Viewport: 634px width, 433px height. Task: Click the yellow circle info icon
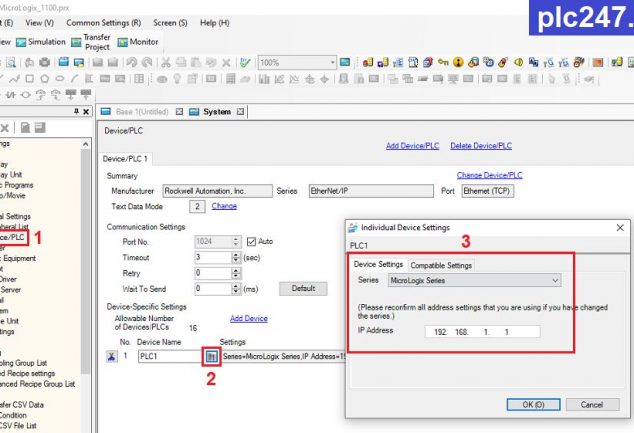click(x=458, y=62)
